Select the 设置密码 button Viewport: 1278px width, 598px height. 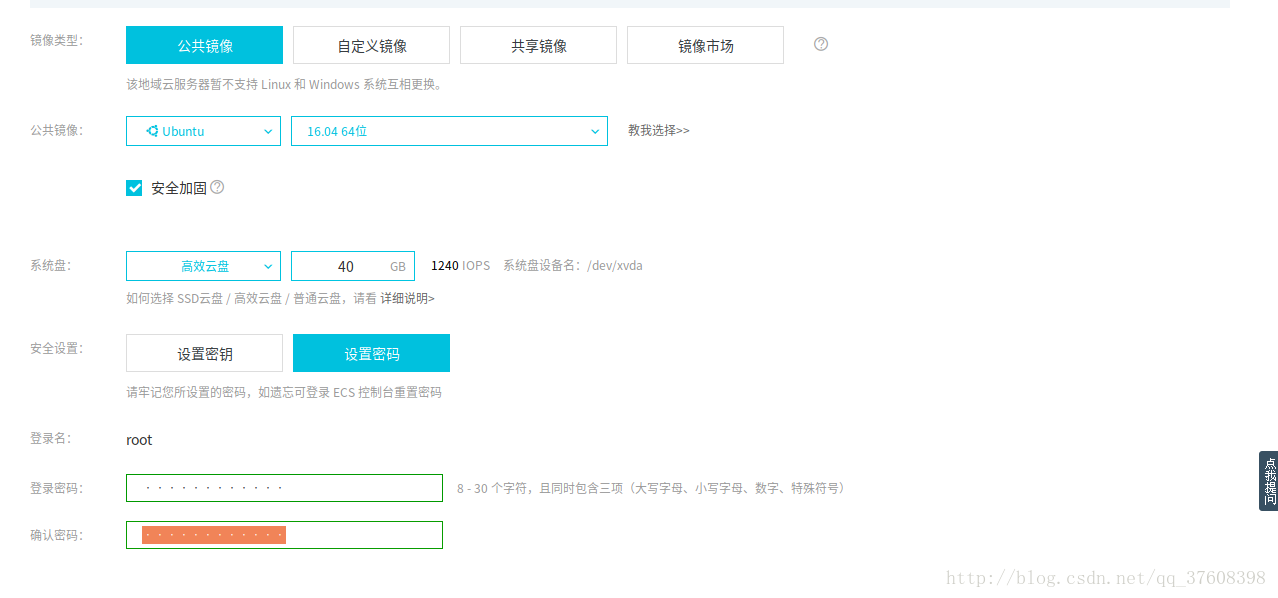(x=371, y=353)
